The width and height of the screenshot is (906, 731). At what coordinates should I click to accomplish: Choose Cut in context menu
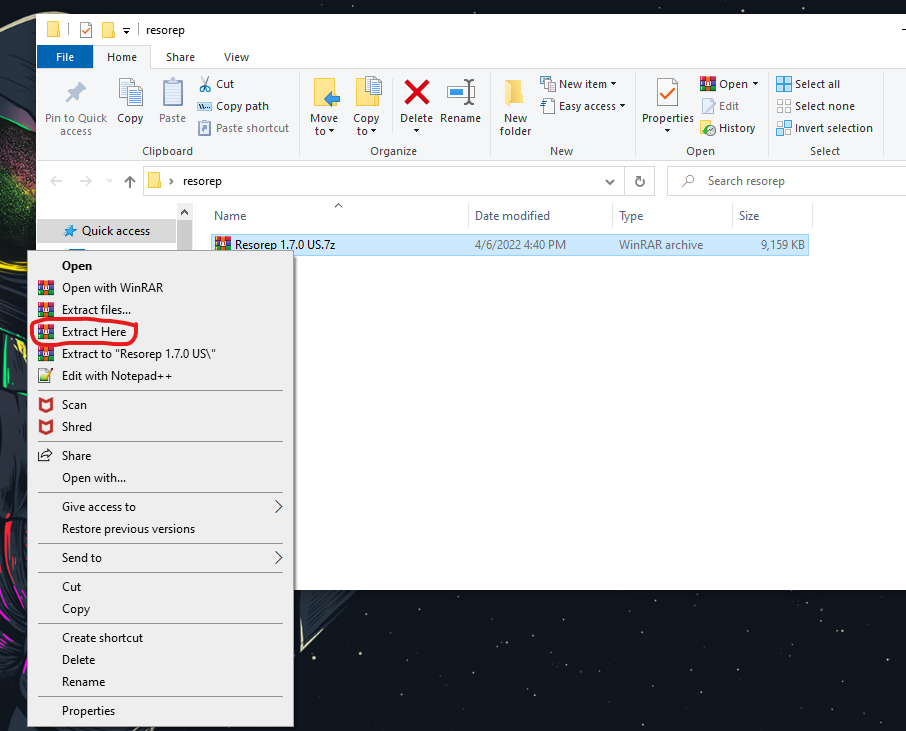coord(161,587)
